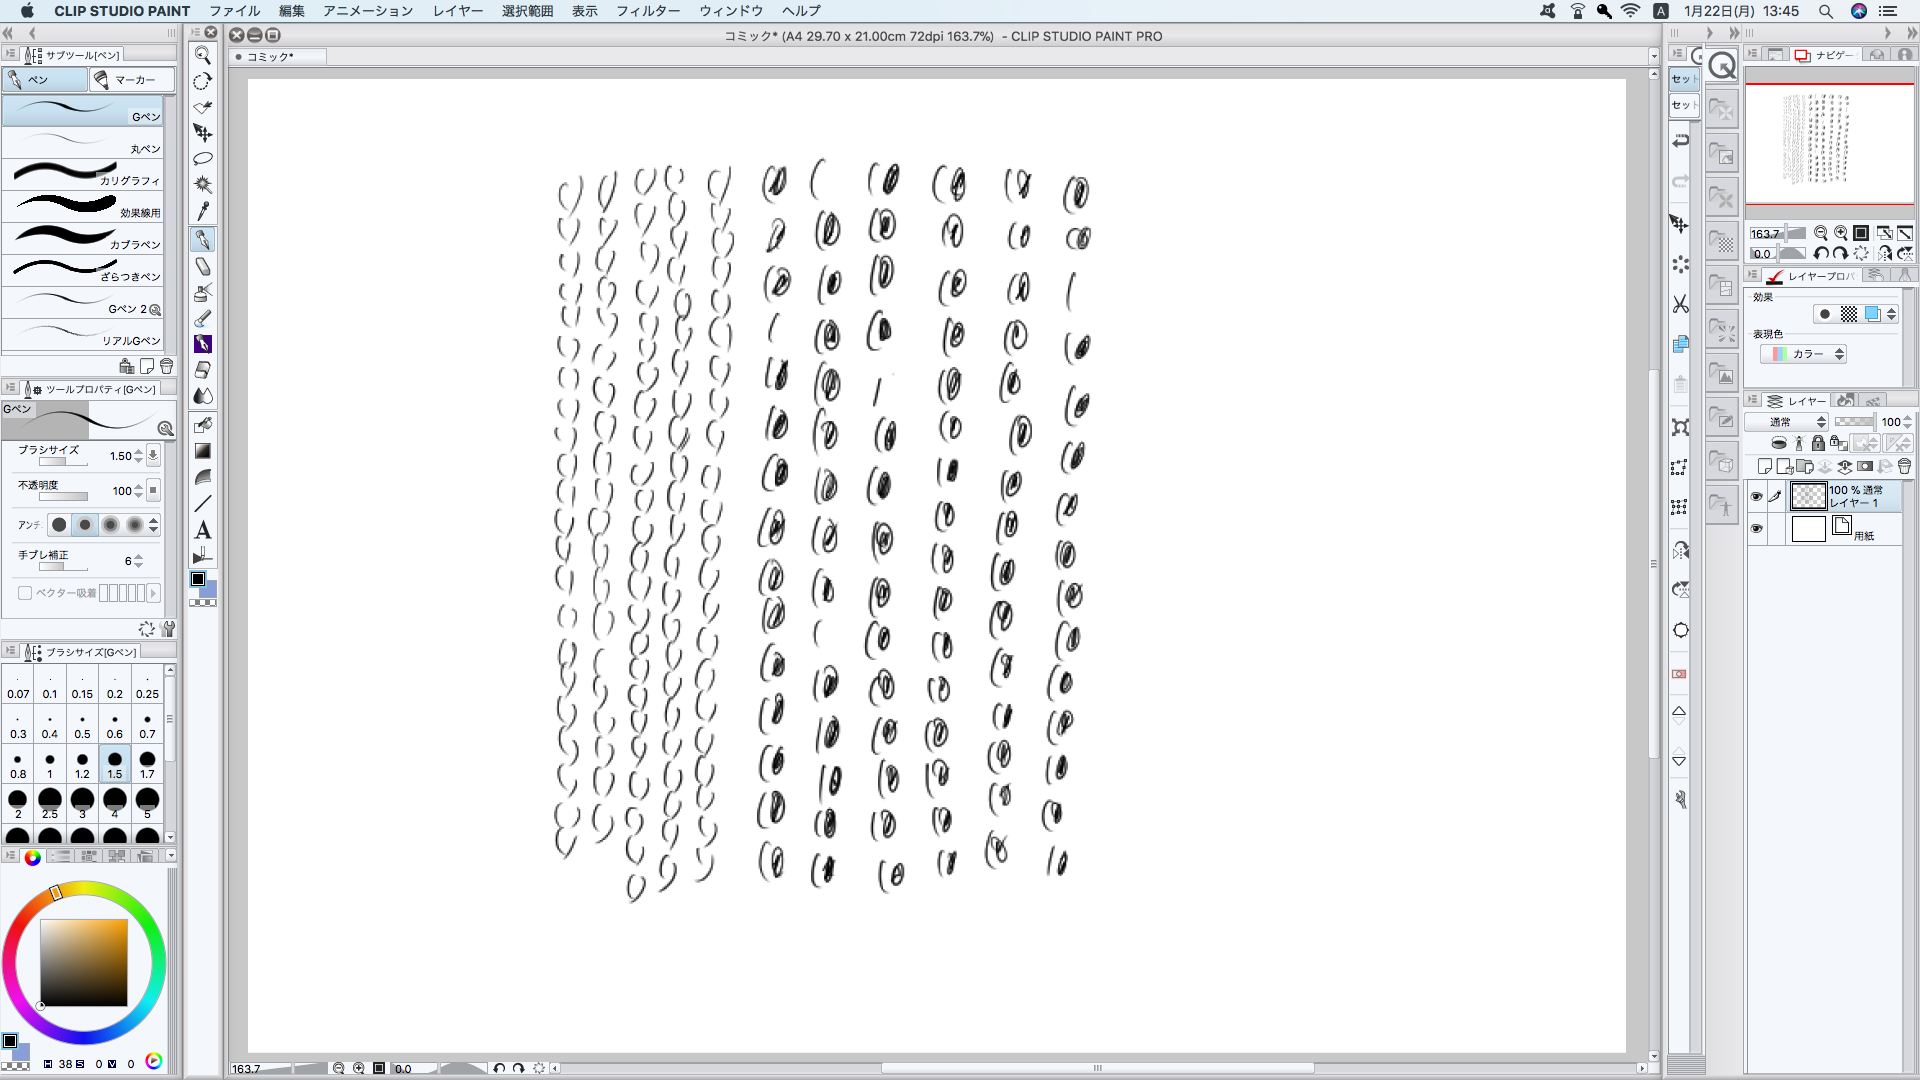Delete the current layer with the trash icon
Viewport: 1920px width, 1080px height.
pyautogui.click(x=1904, y=466)
